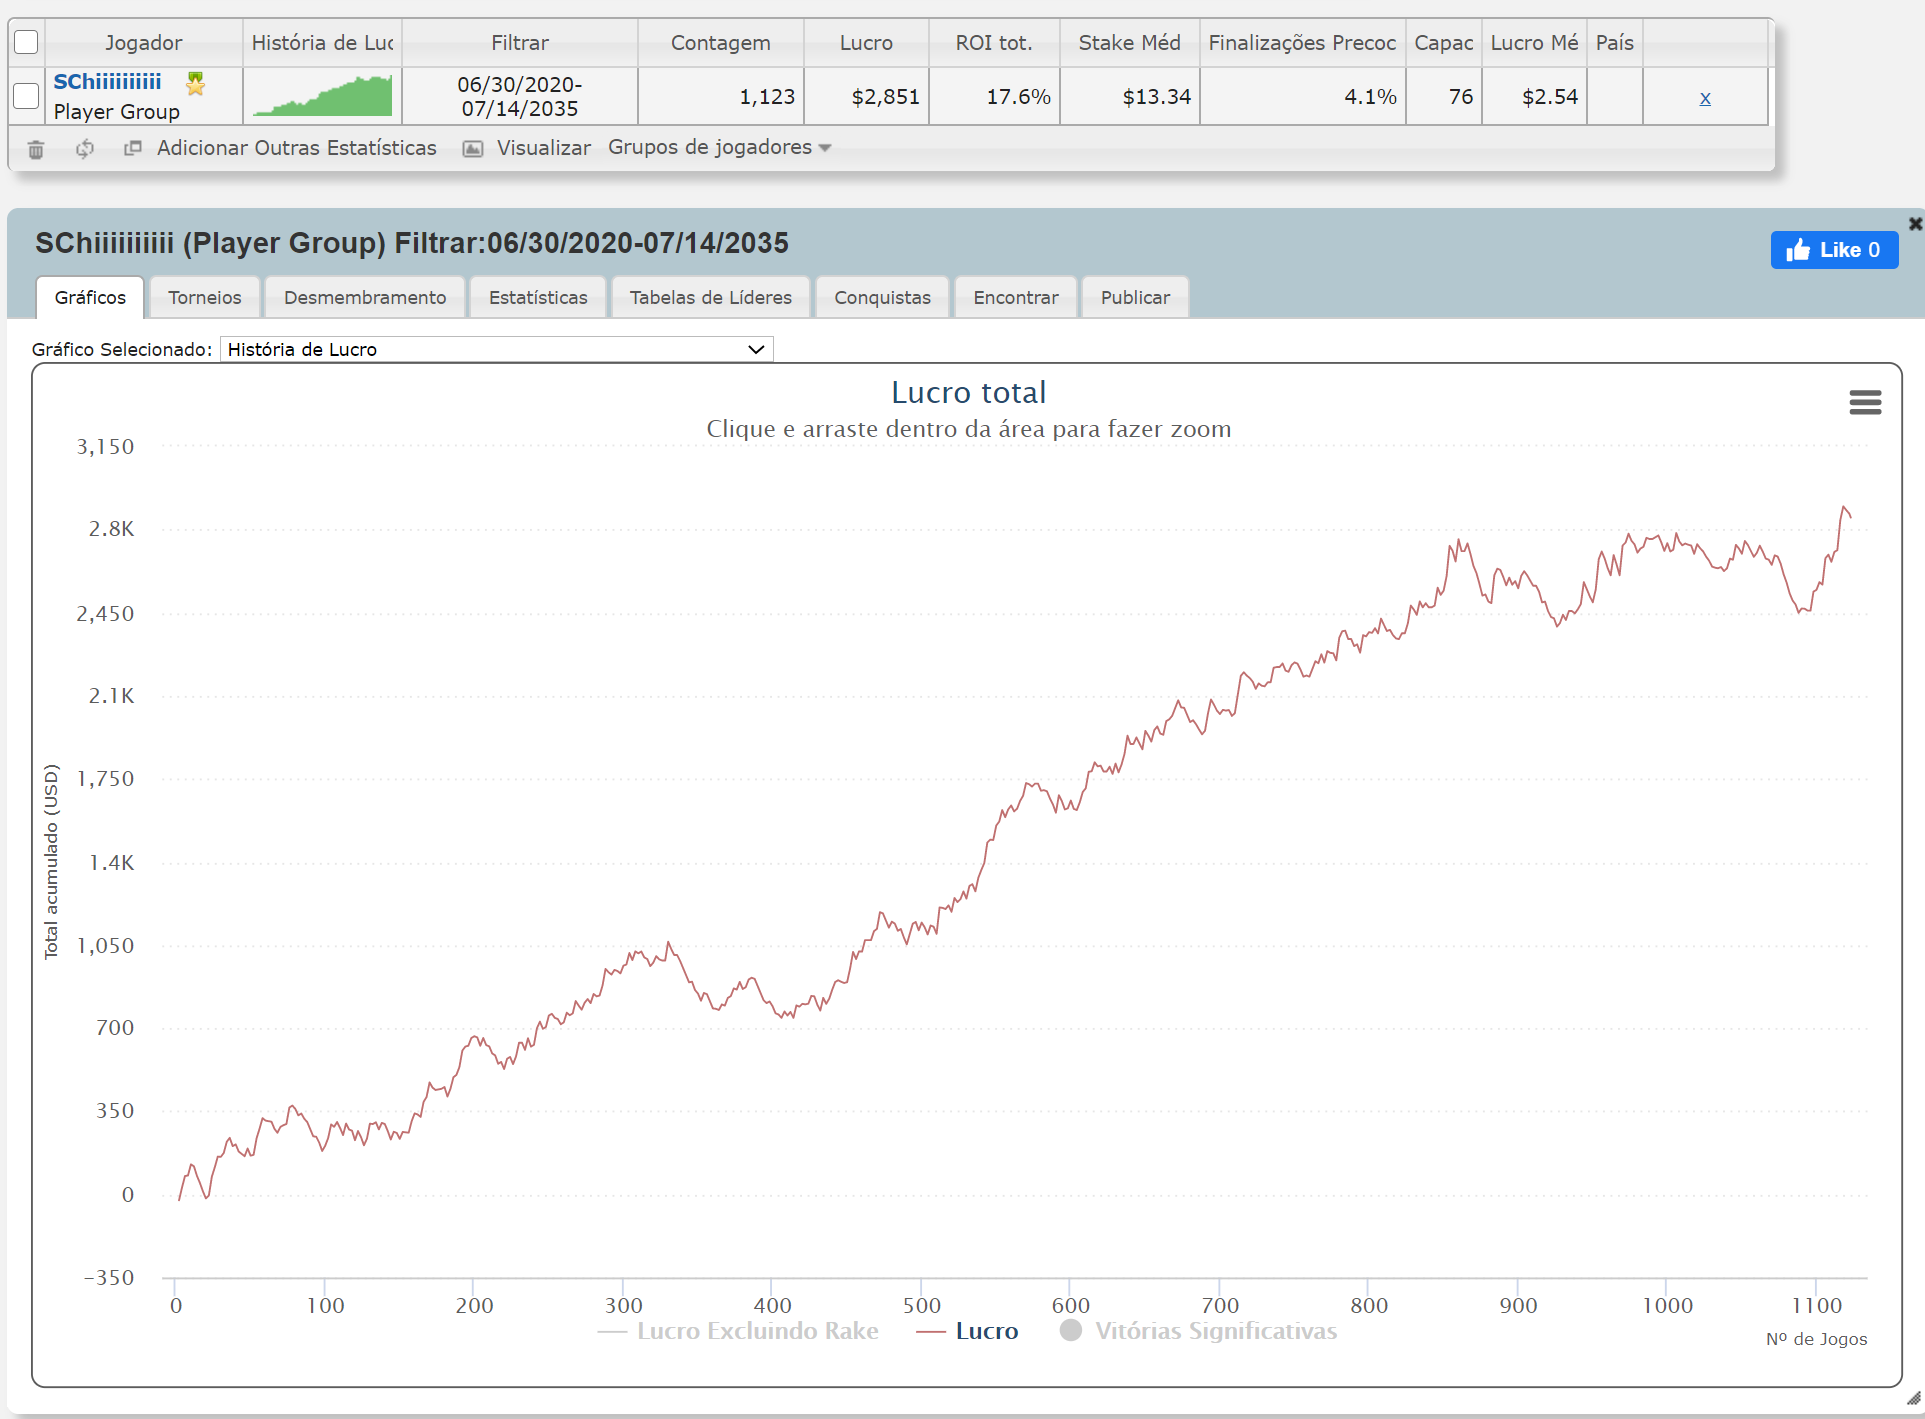Screen dimensions: 1925x1419
Task: Click the Finalizações Precoc column header
Action: 1302,42
